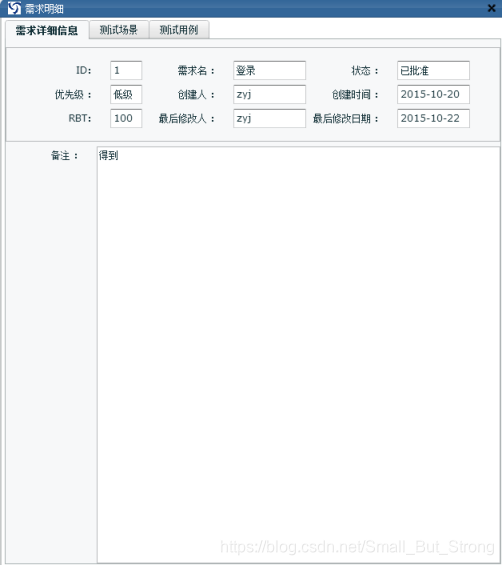Click the 最后修改日期 field 2015-10-22
The width and height of the screenshot is (503, 565).
point(433,118)
